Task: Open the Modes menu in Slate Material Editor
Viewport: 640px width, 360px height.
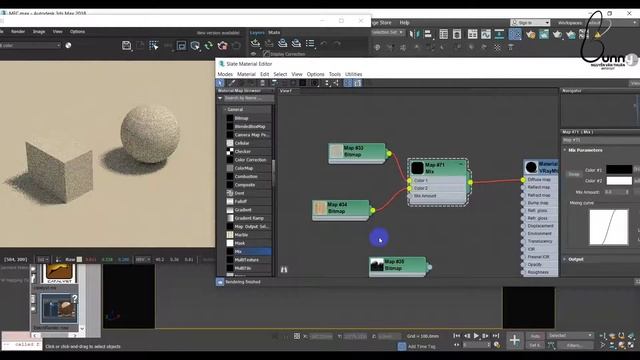Action: (225, 74)
